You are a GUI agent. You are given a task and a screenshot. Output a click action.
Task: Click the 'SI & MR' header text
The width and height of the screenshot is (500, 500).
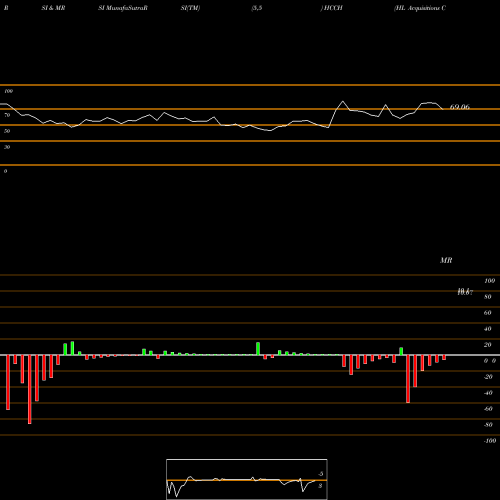tap(53, 8)
